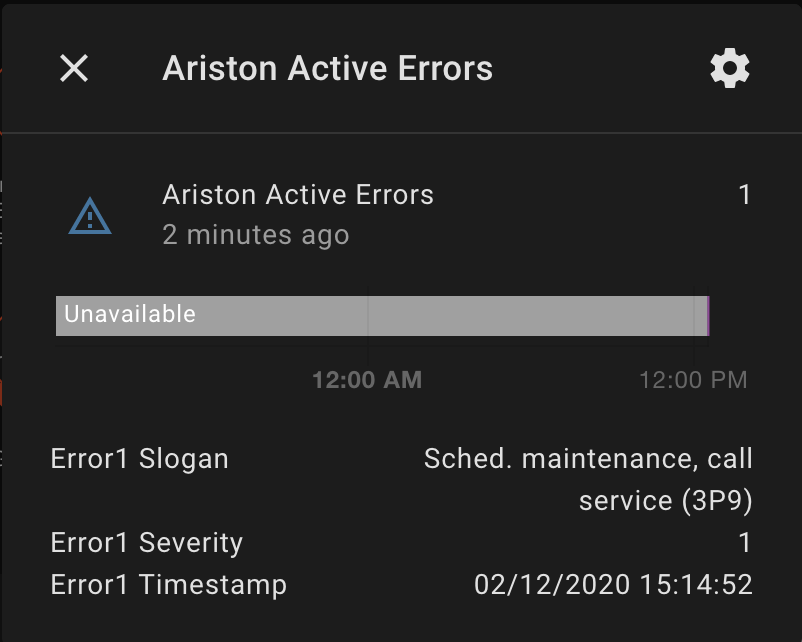Select the Error1 Slogan attribute label
Viewport: 802px width, 642px height.
(140, 458)
